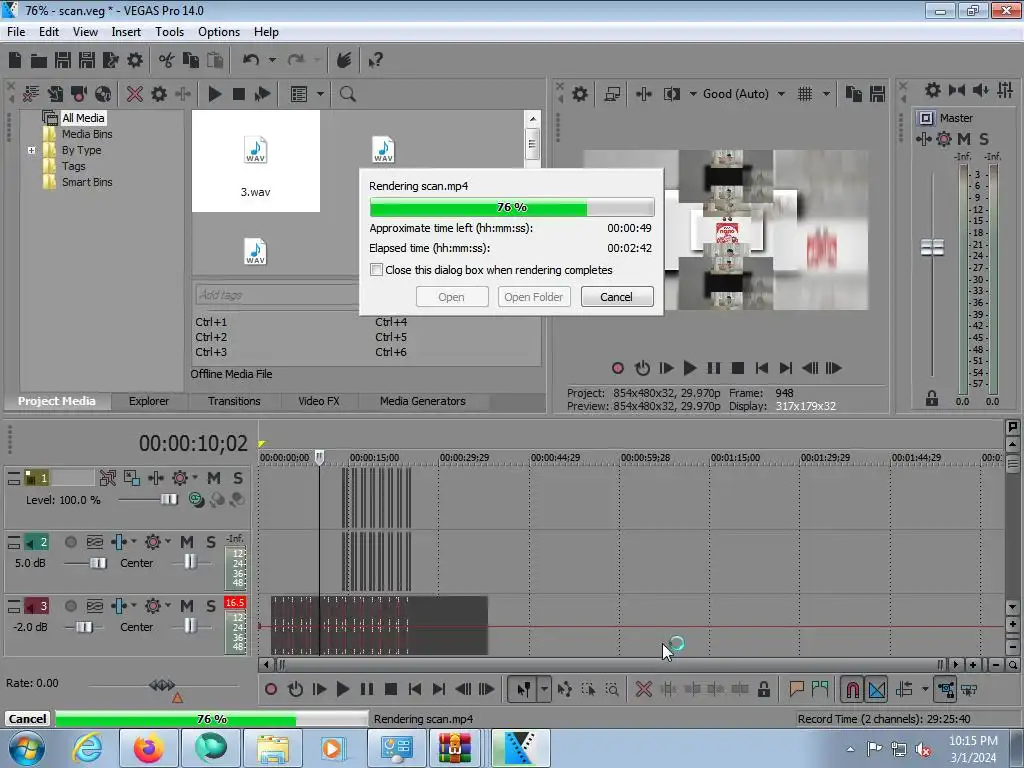
Task: Click the Cut scissors icon
Action: (166, 60)
